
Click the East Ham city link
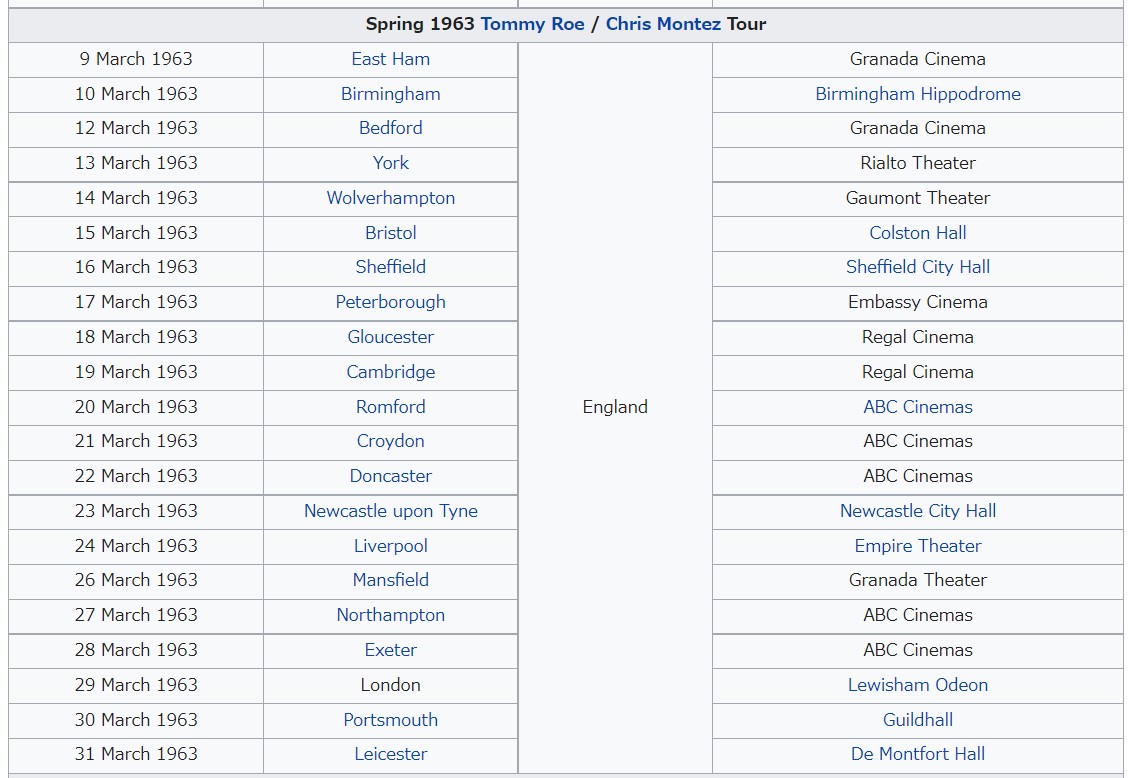click(391, 59)
